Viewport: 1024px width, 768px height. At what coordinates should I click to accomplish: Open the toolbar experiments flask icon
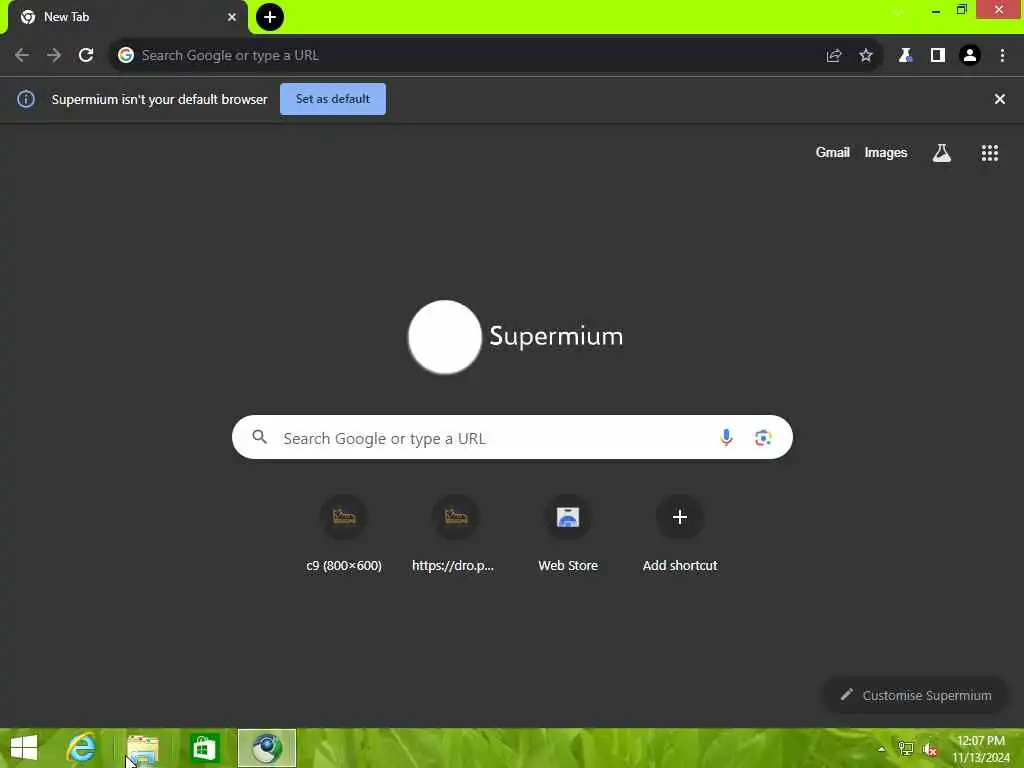(x=905, y=56)
